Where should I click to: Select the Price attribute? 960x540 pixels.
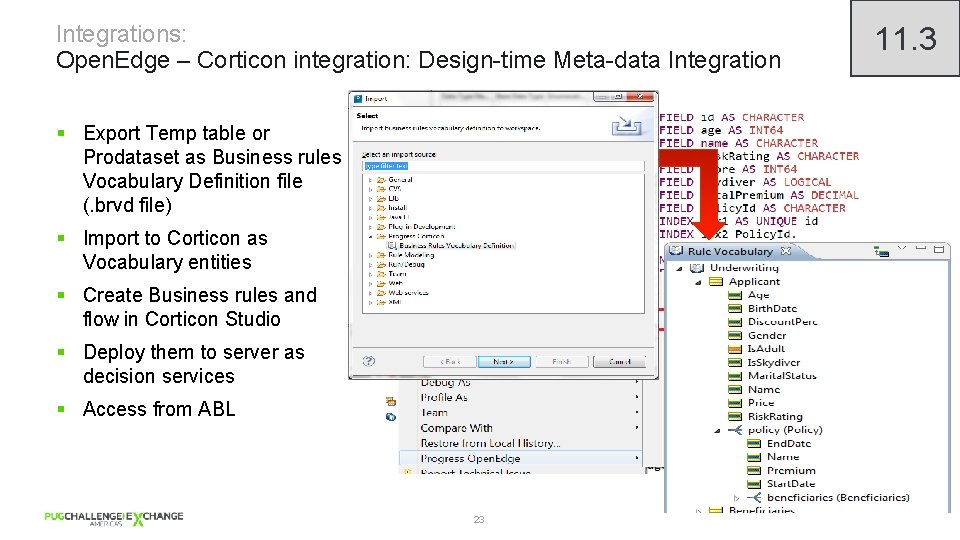[x=761, y=403]
